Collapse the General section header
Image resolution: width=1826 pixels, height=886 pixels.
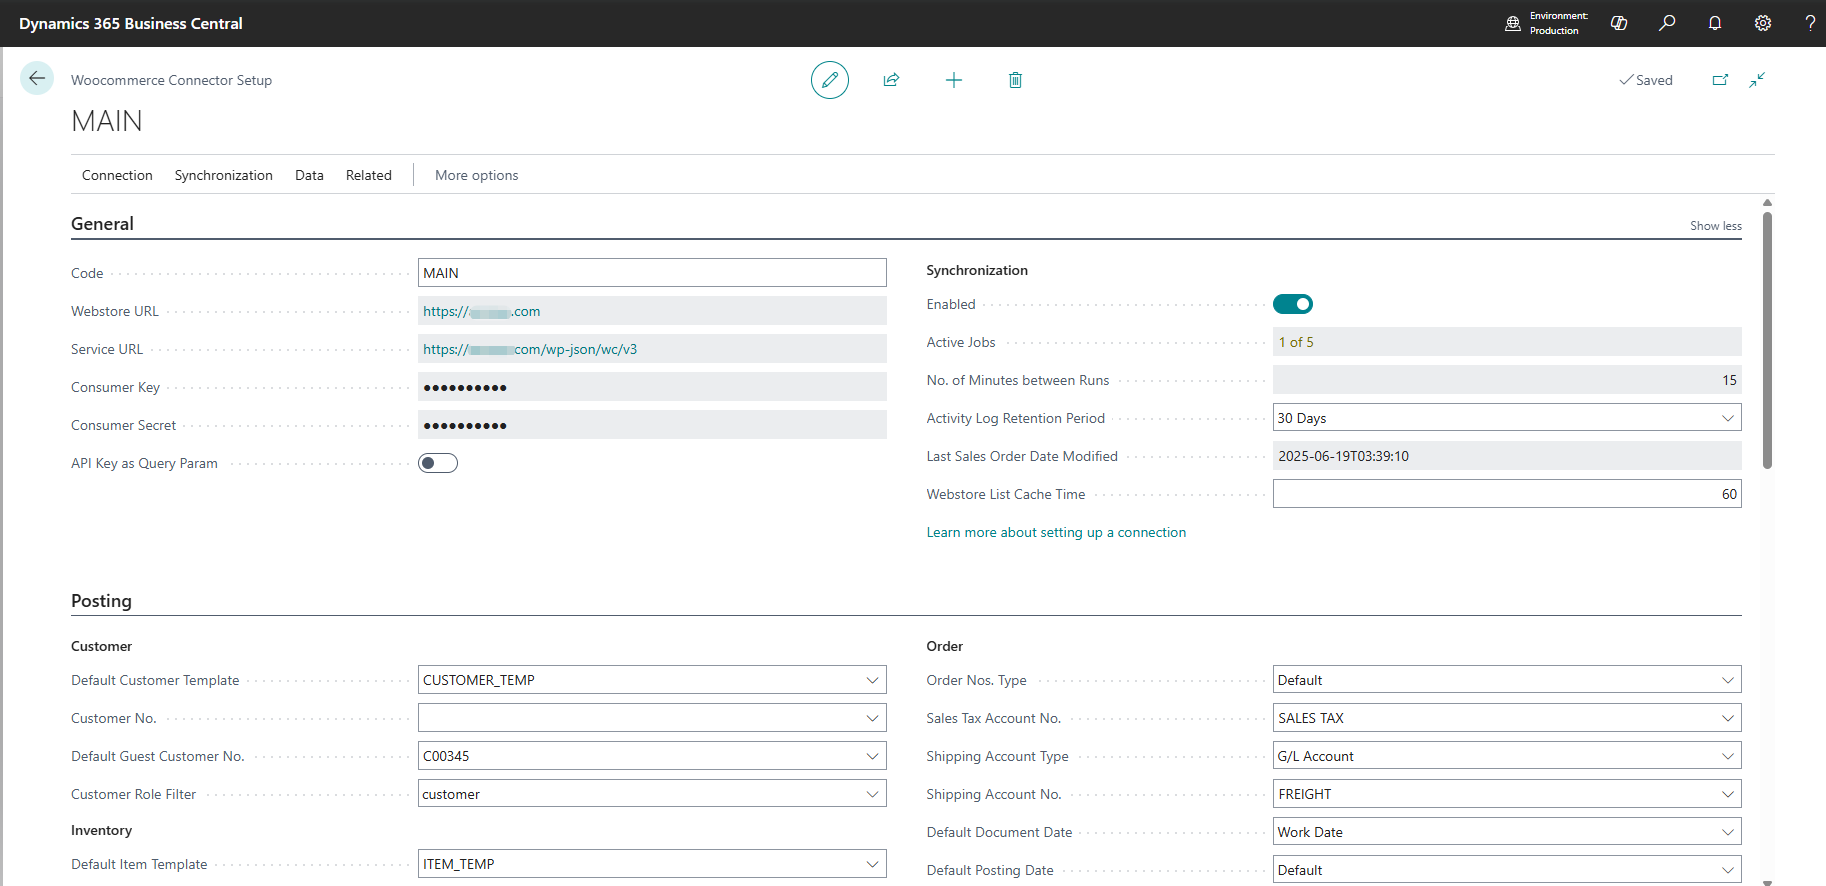click(102, 224)
